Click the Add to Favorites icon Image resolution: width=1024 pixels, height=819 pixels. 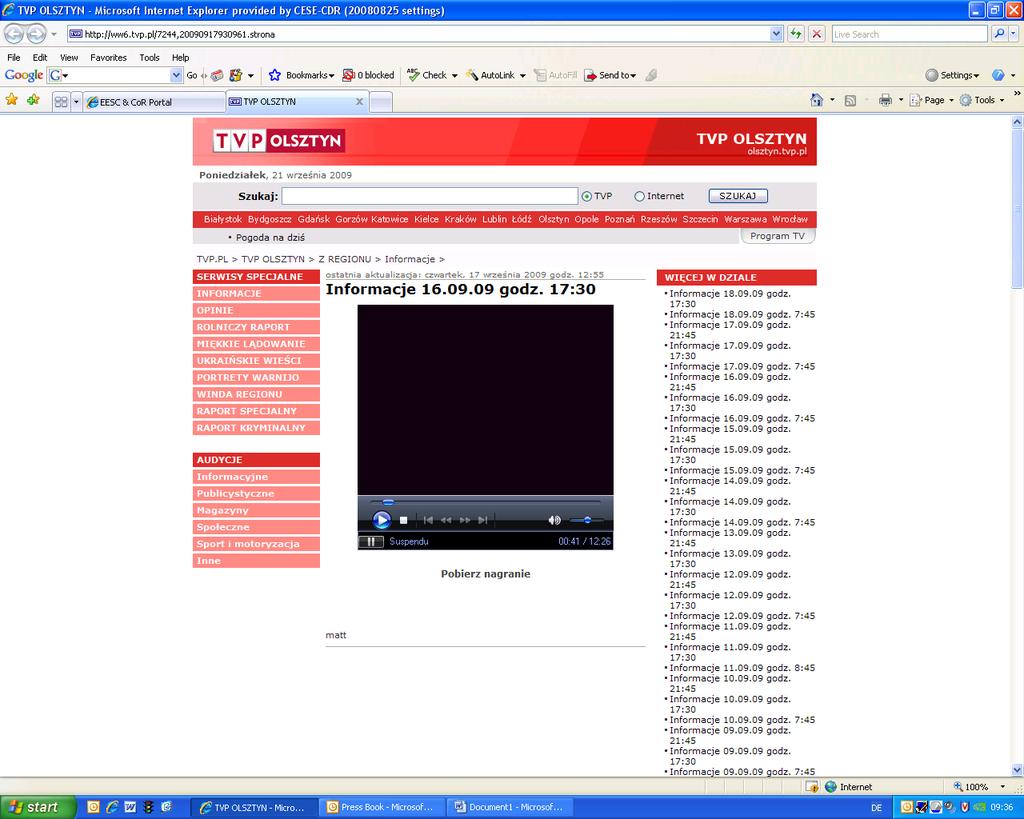click(33, 99)
